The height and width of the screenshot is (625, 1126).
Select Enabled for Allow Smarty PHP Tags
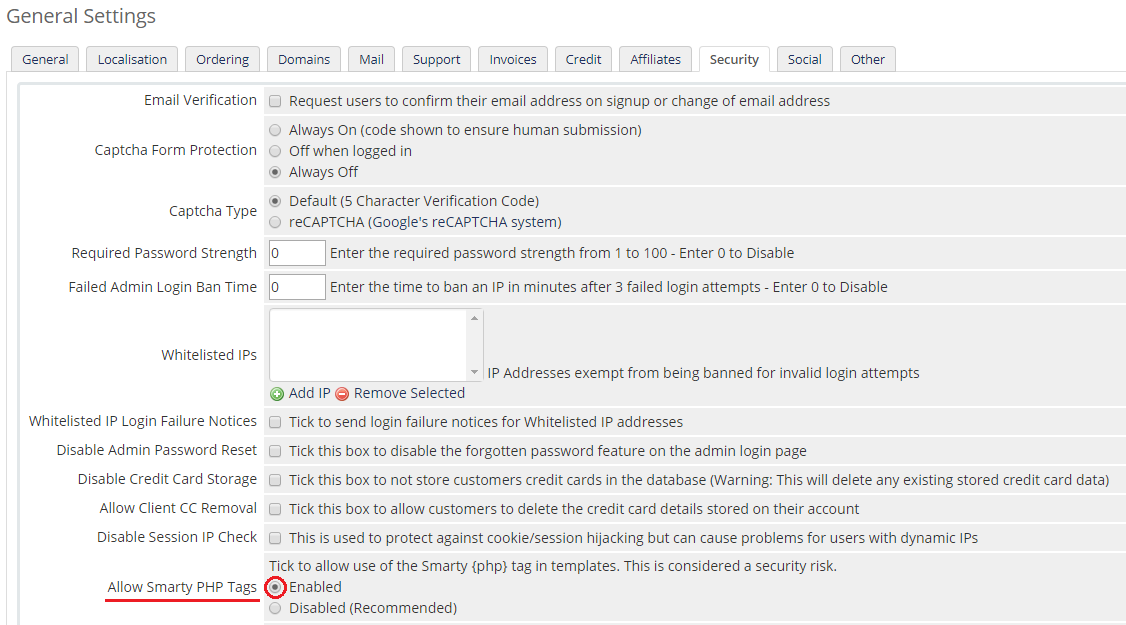275,588
